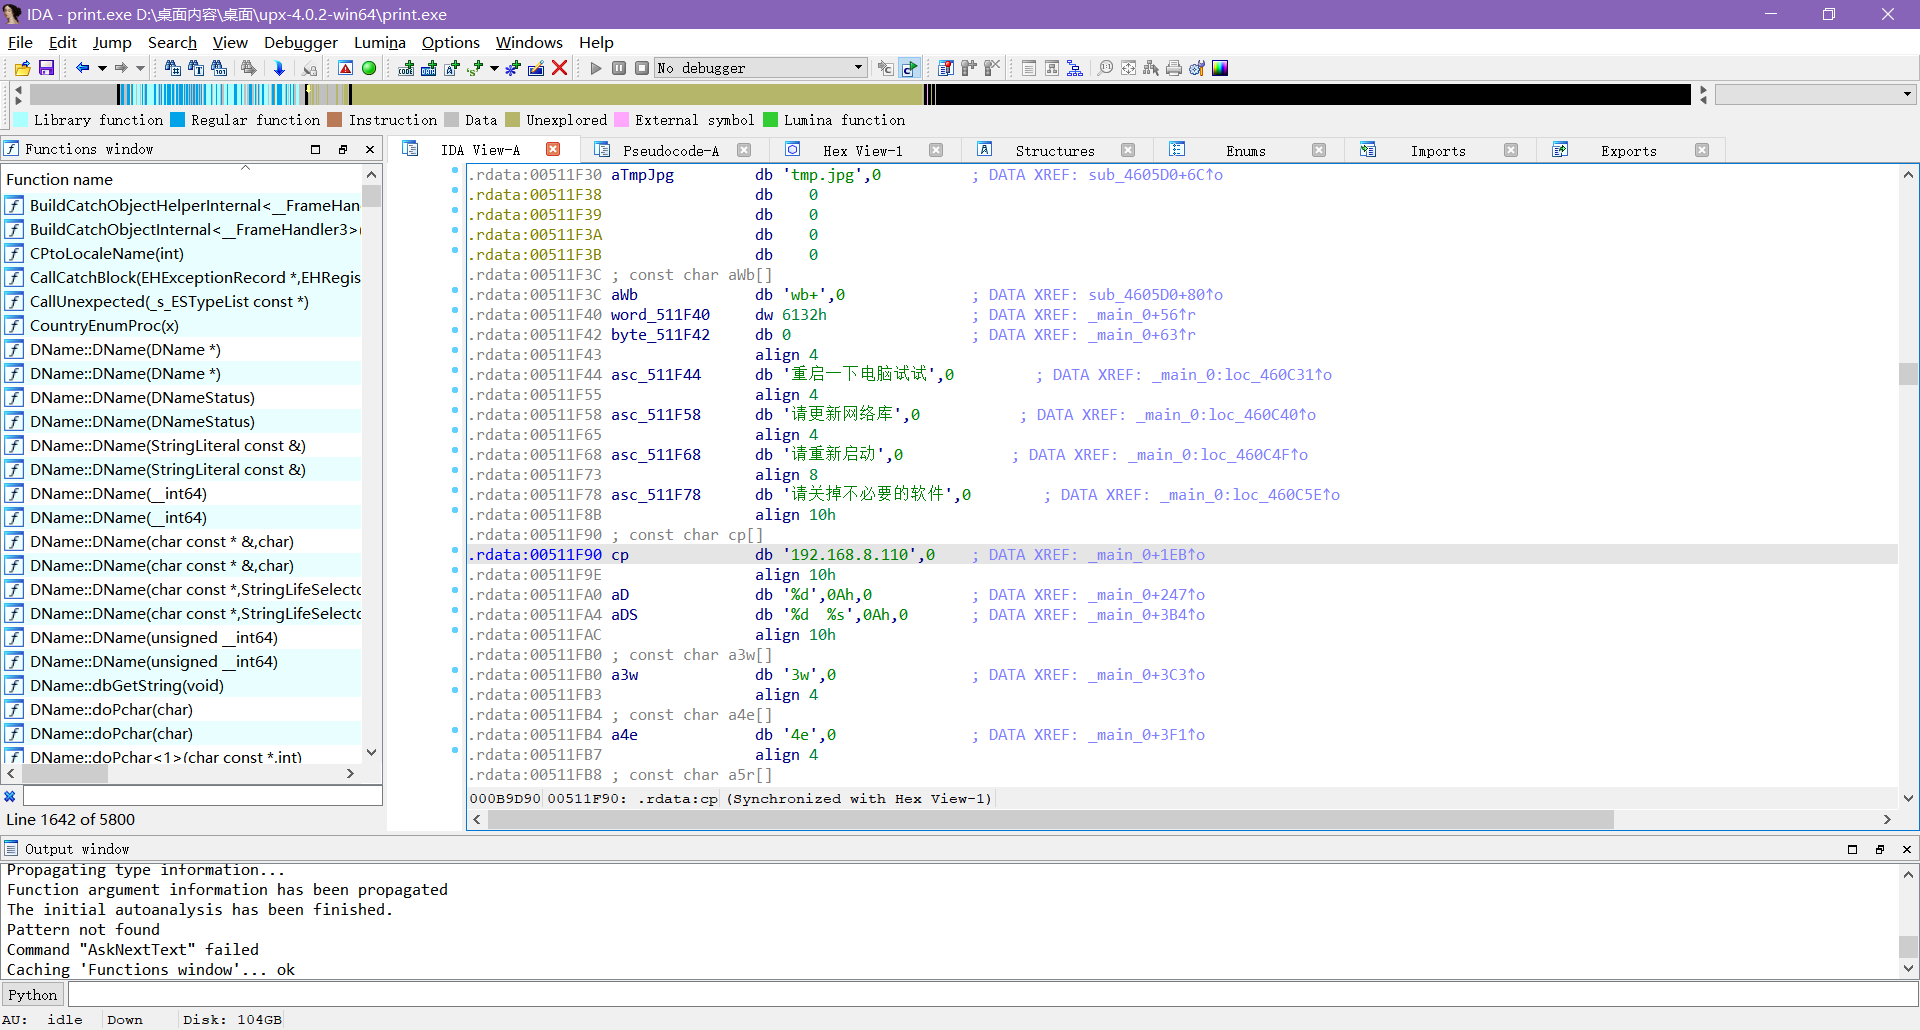Select the cp '192.168.8.110' data line
The width and height of the screenshot is (1920, 1030).
click(1182, 555)
